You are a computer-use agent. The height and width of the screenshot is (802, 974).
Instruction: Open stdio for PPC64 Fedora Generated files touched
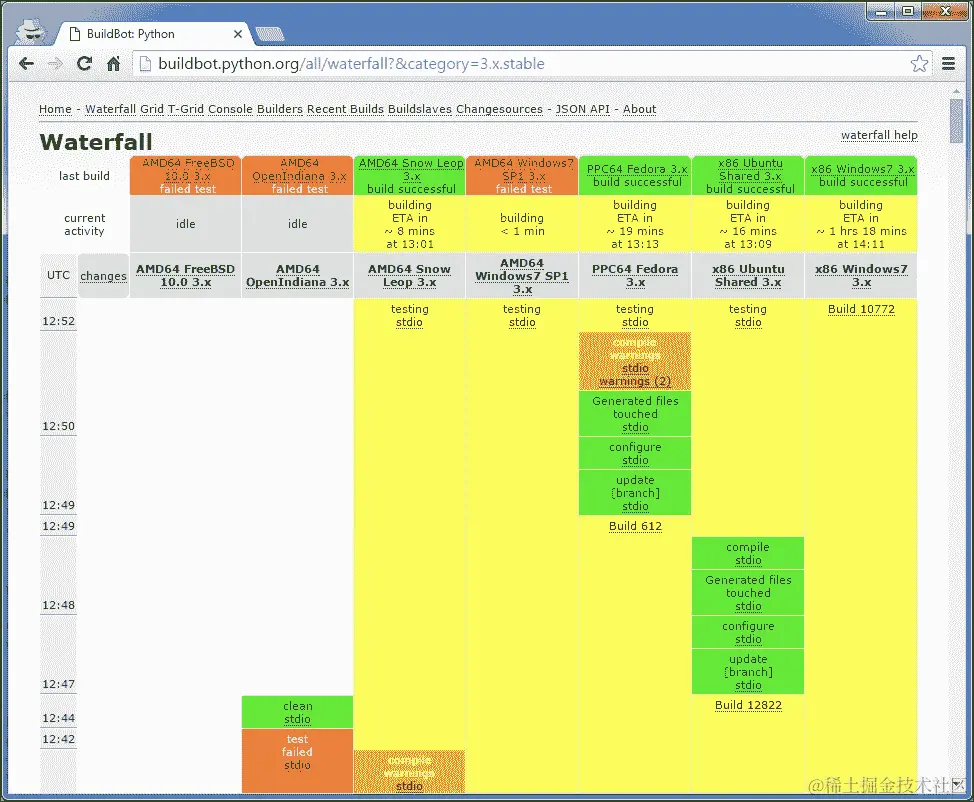tap(635, 427)
